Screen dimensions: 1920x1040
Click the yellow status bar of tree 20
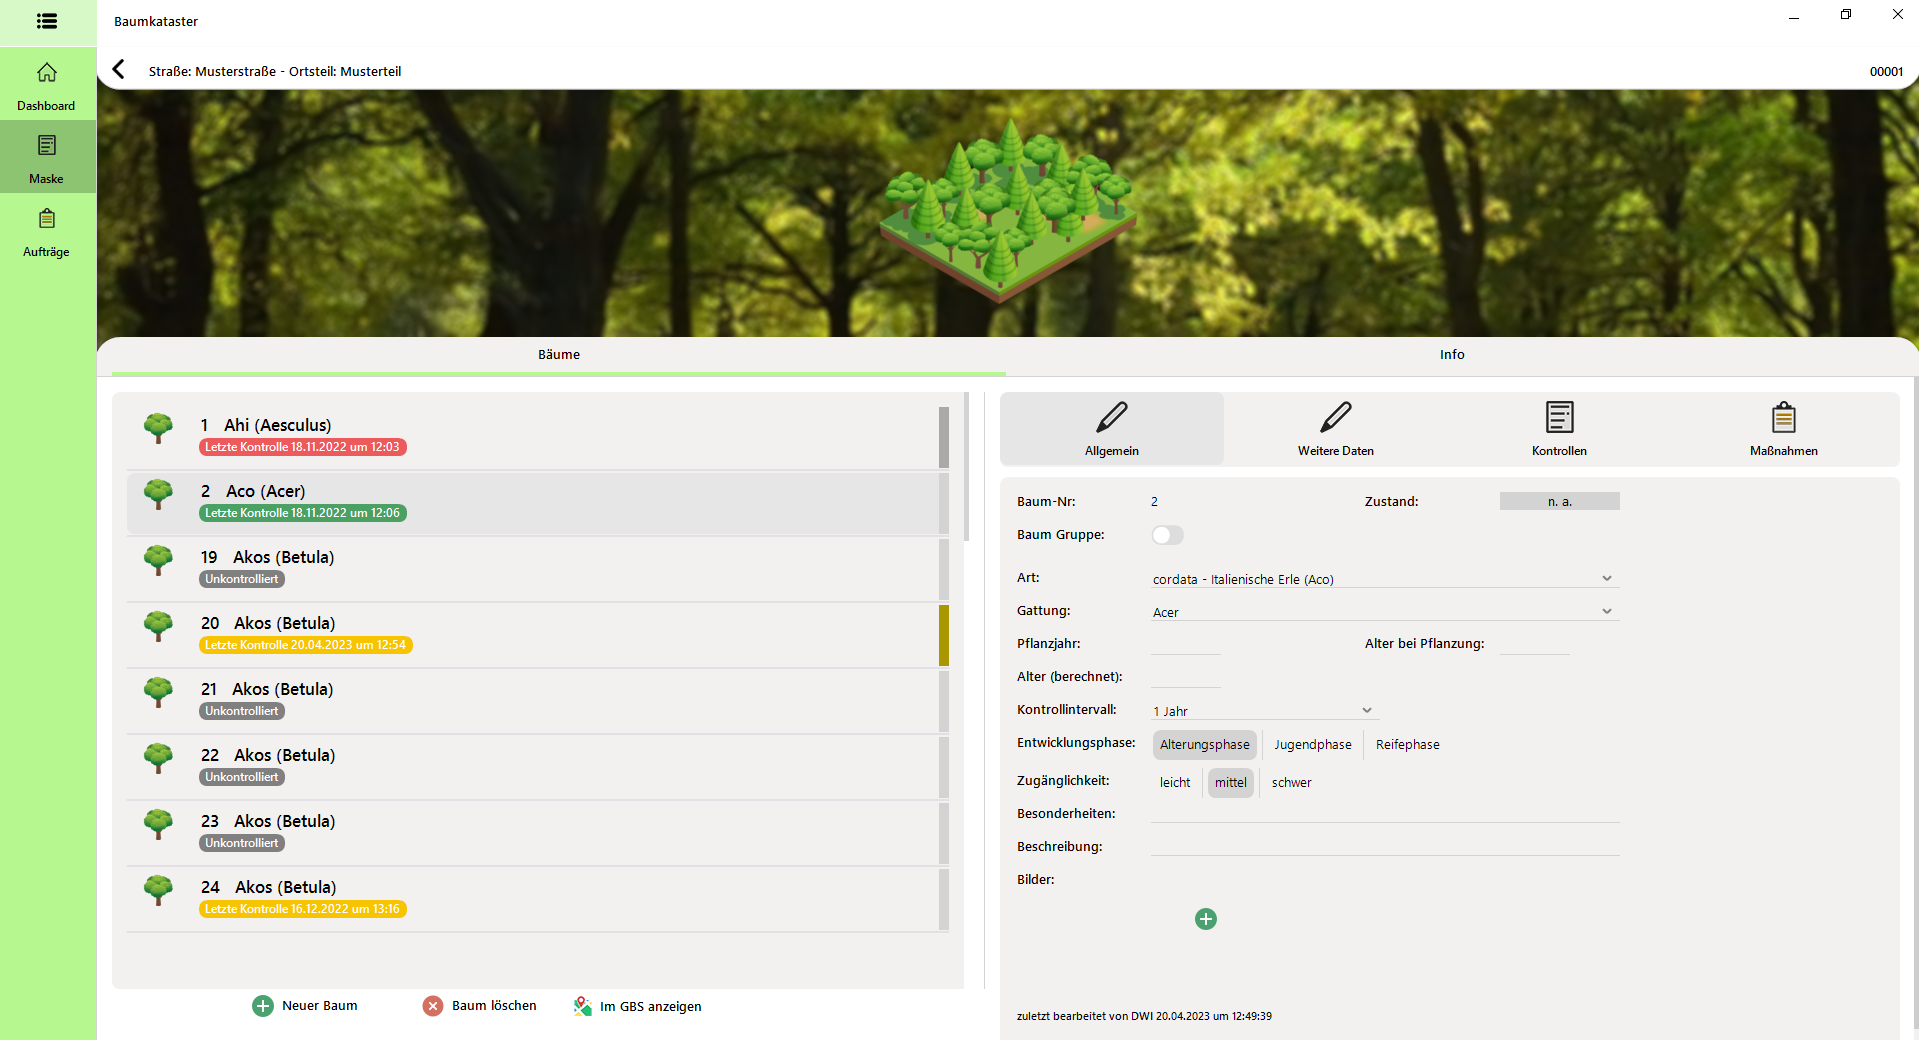(943, 635)
